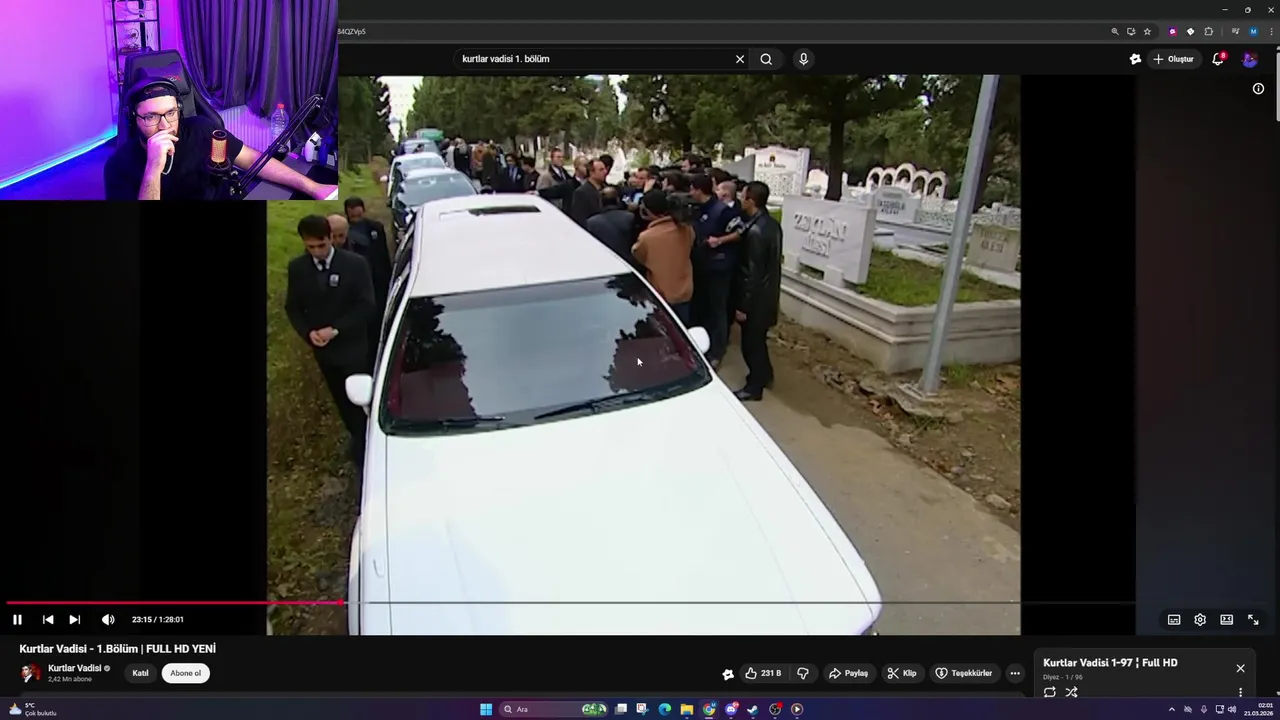
Task: Switch player to theater mode
Action: 1226,620
